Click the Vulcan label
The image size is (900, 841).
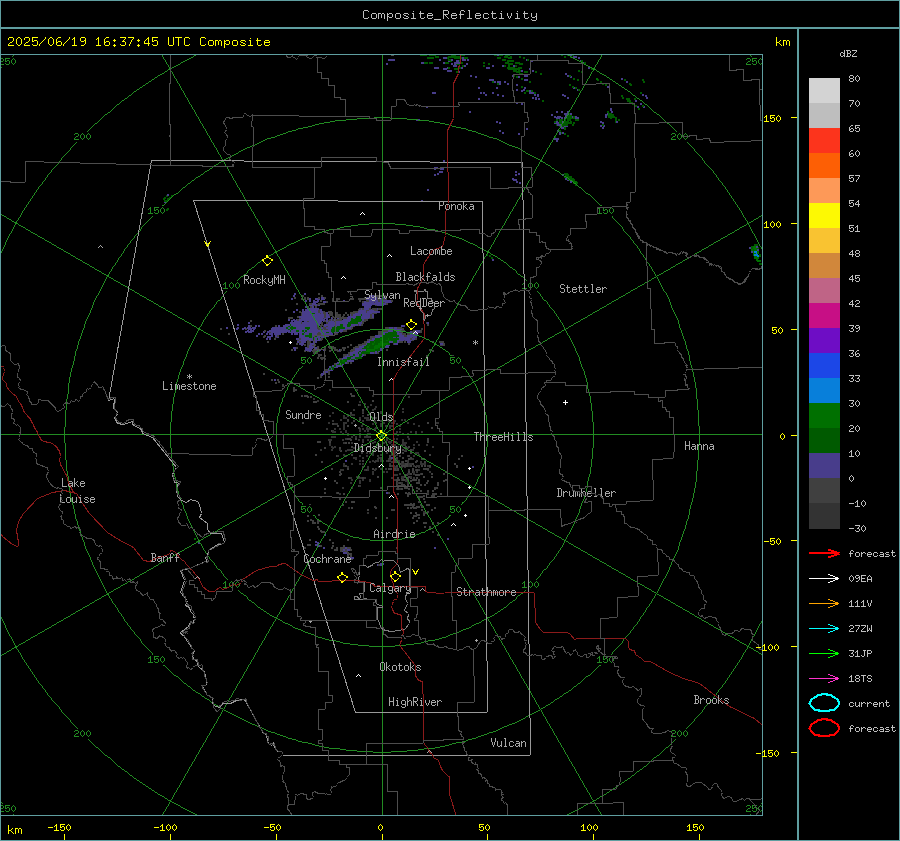point(508,743)
